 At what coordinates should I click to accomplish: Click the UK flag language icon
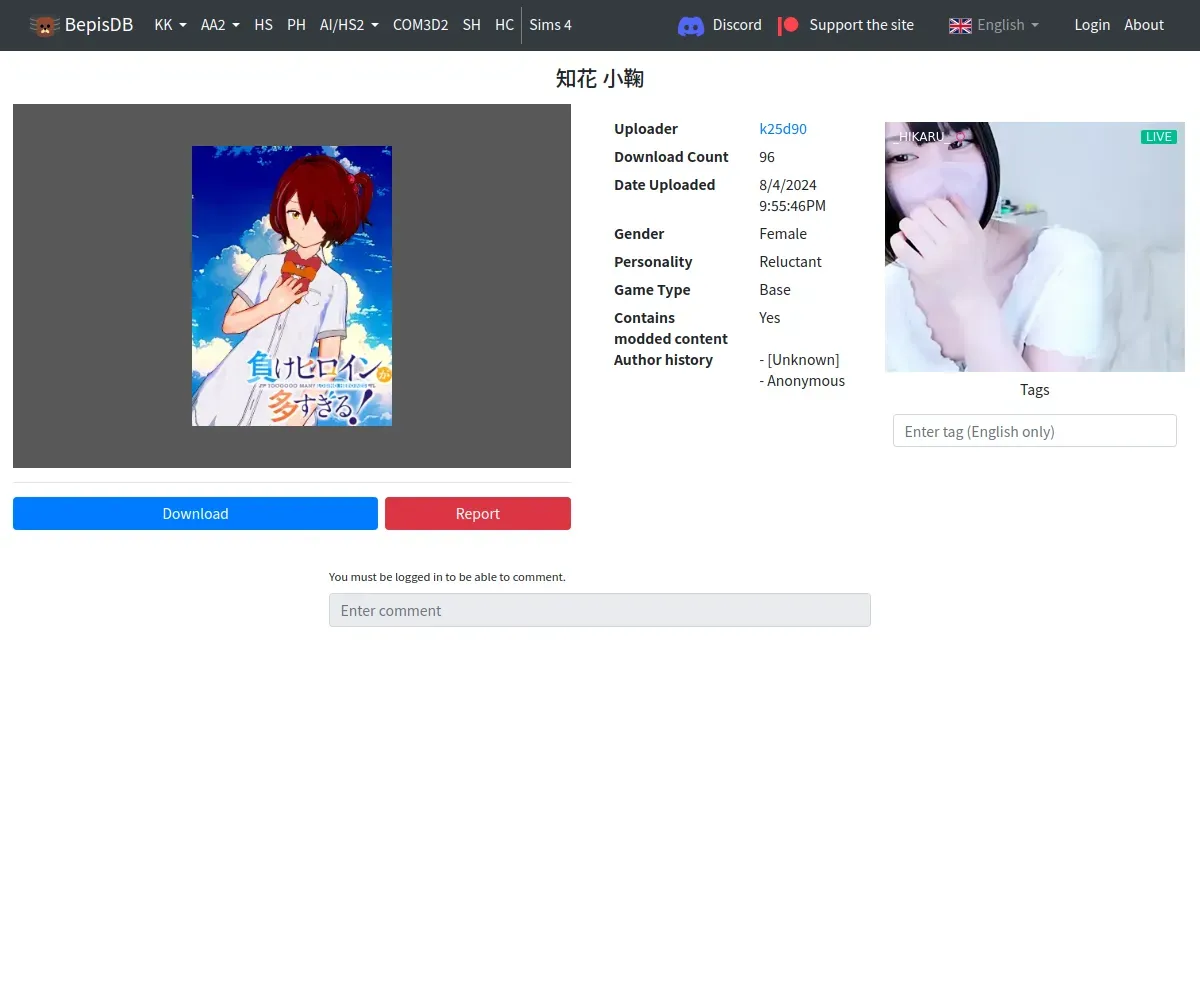point(960,25)
